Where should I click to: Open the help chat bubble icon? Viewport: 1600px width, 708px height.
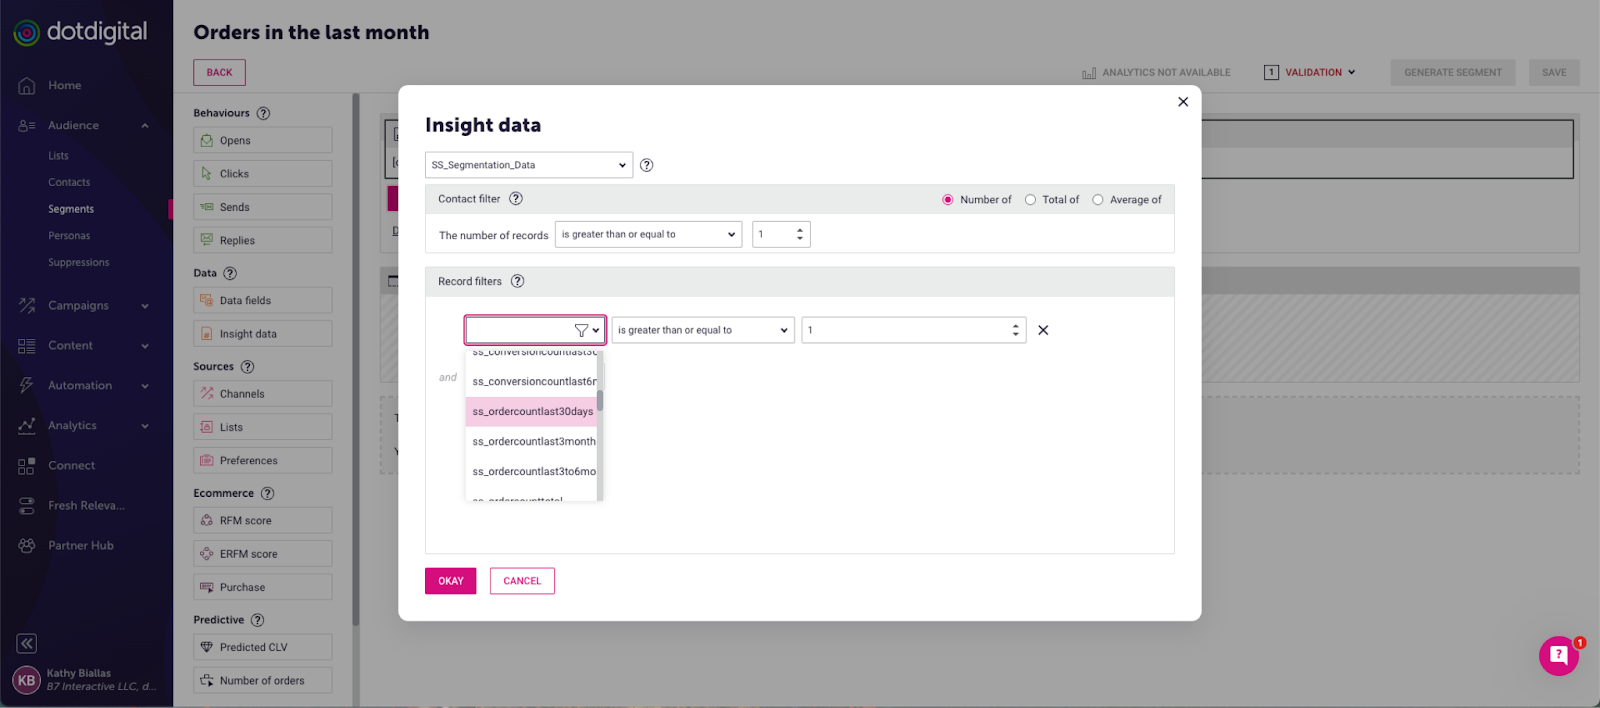point(1558,656)
